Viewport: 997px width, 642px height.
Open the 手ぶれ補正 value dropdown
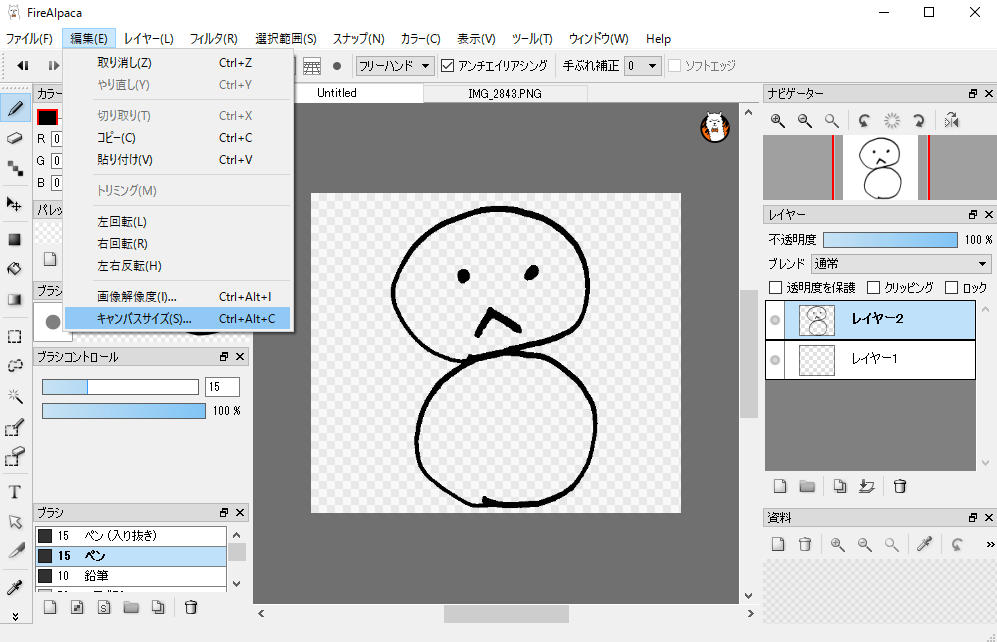point(643,65)
